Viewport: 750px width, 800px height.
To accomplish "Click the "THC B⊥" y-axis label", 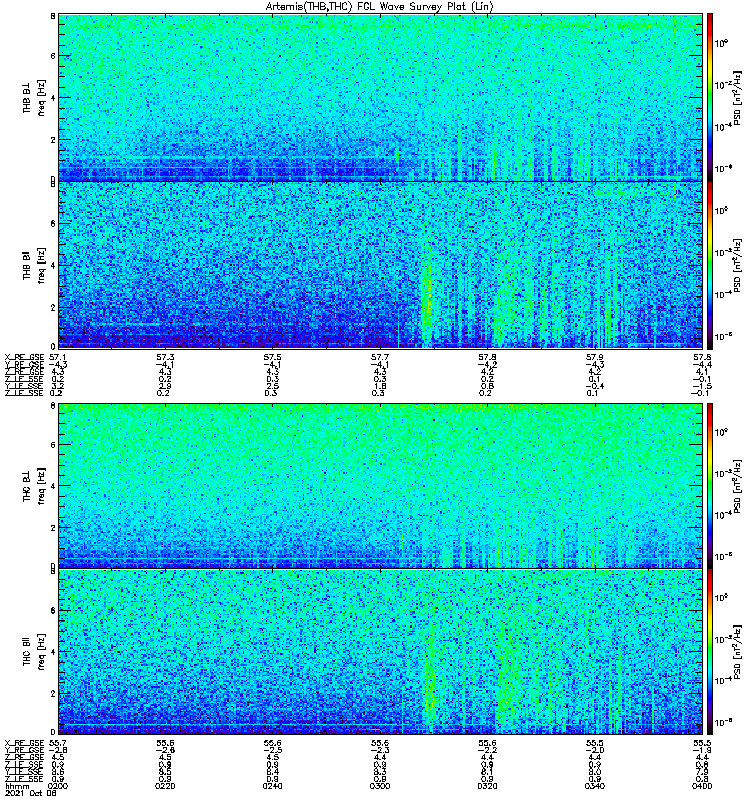I will (27, 485).
